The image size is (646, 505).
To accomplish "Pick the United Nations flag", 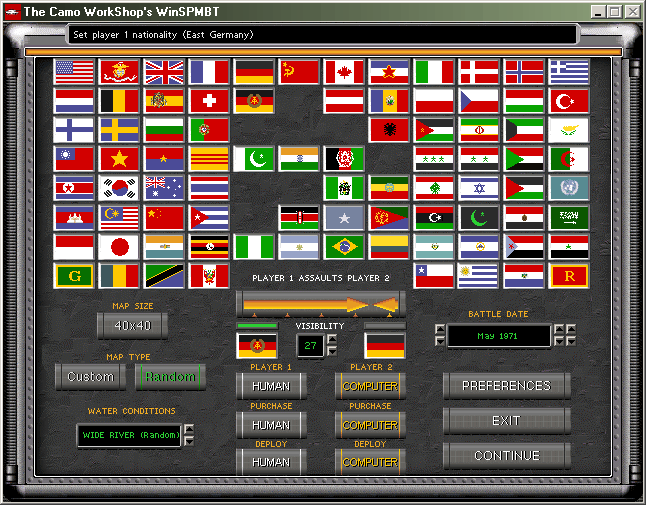I will pyautogui.click(x=569, y=188).
